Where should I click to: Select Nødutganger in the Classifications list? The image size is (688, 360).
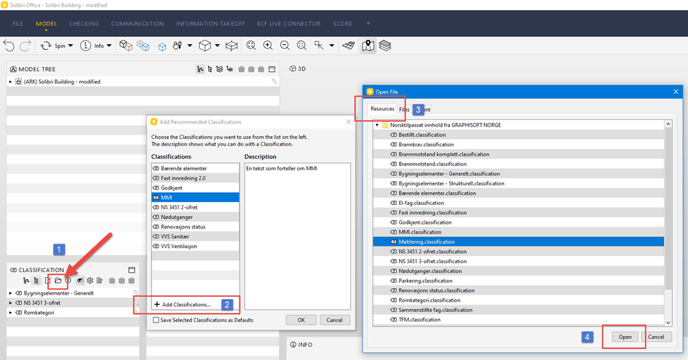click(x=195, y=217)
